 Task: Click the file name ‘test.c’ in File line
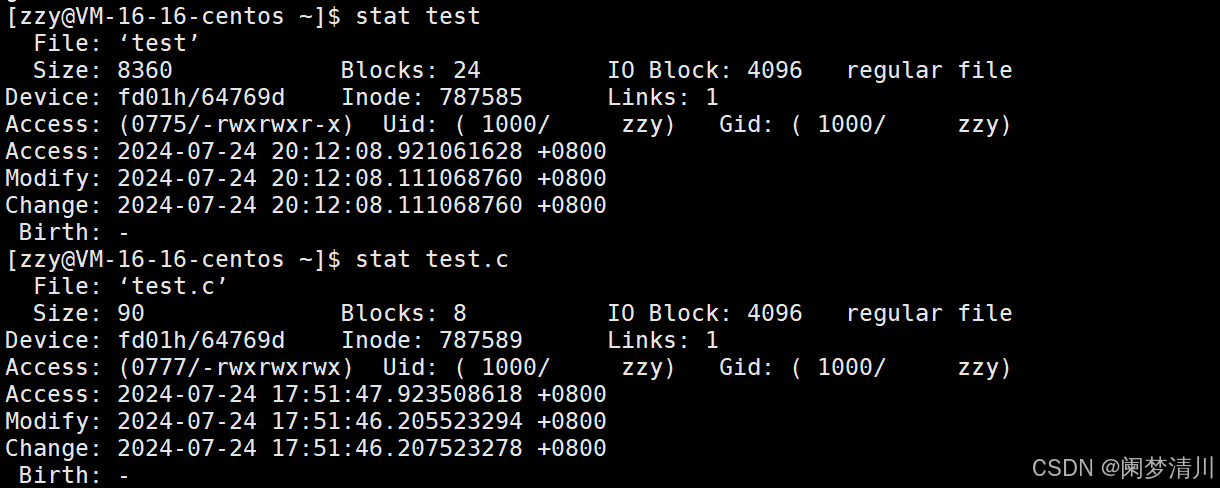pyautogui.click(x=173, y=286)
